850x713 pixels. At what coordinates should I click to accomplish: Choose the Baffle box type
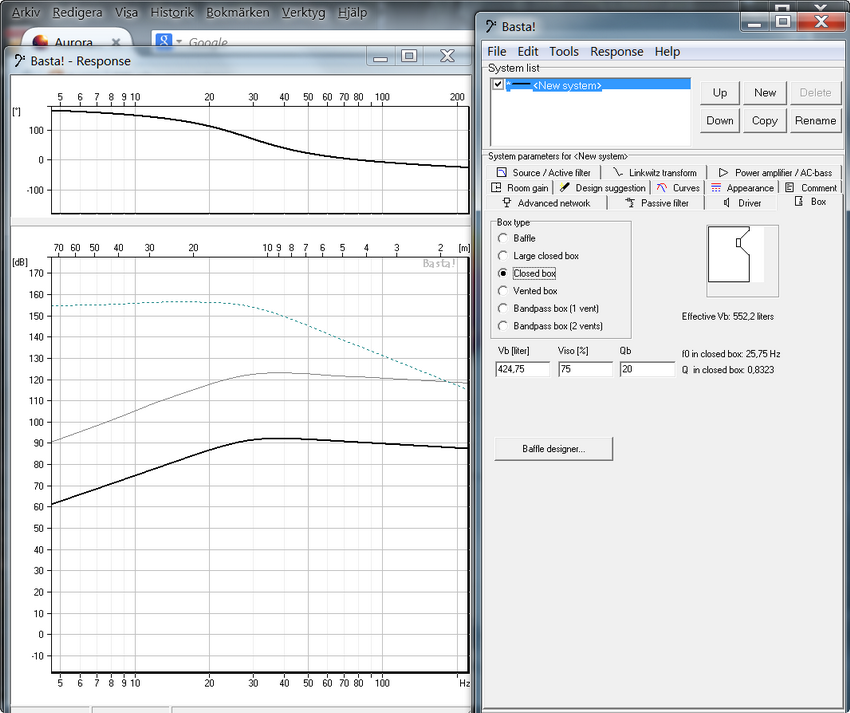[503, 238]
